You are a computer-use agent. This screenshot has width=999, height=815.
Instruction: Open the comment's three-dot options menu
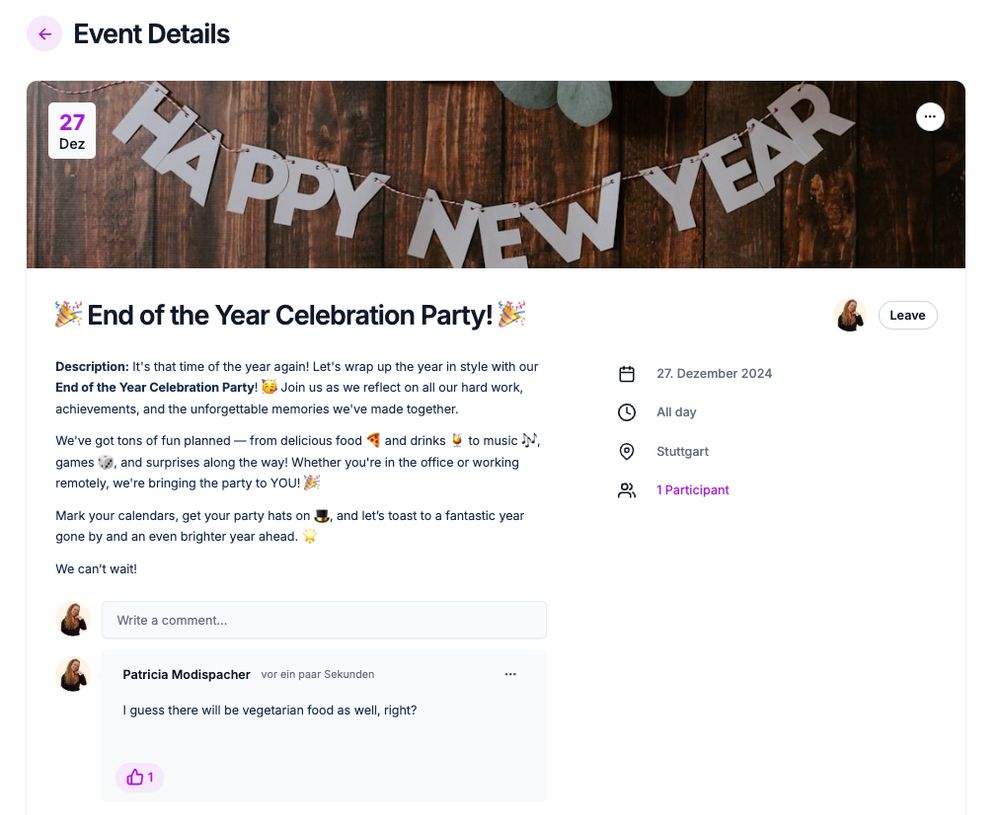point(510,674)
